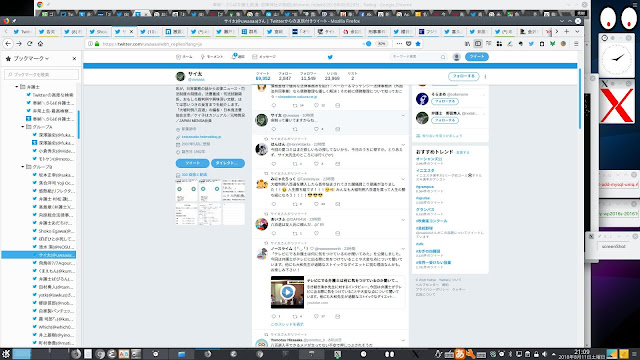Click the Firefox forward arrow
This screenshot has width=640, height=360.
[x=19, y=44]
